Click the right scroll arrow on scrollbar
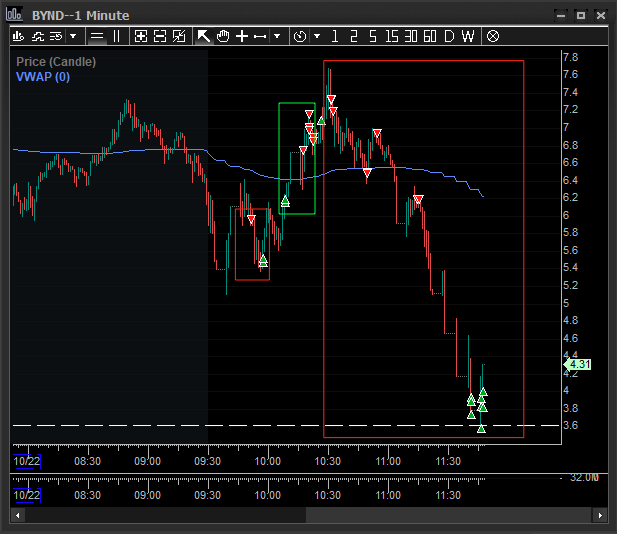 600,515
